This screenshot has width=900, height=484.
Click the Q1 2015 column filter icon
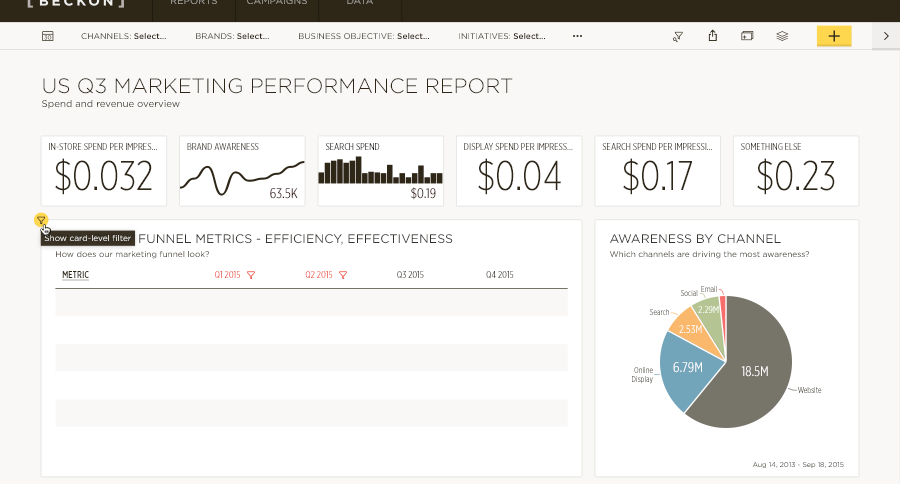[x=251, y=275]
